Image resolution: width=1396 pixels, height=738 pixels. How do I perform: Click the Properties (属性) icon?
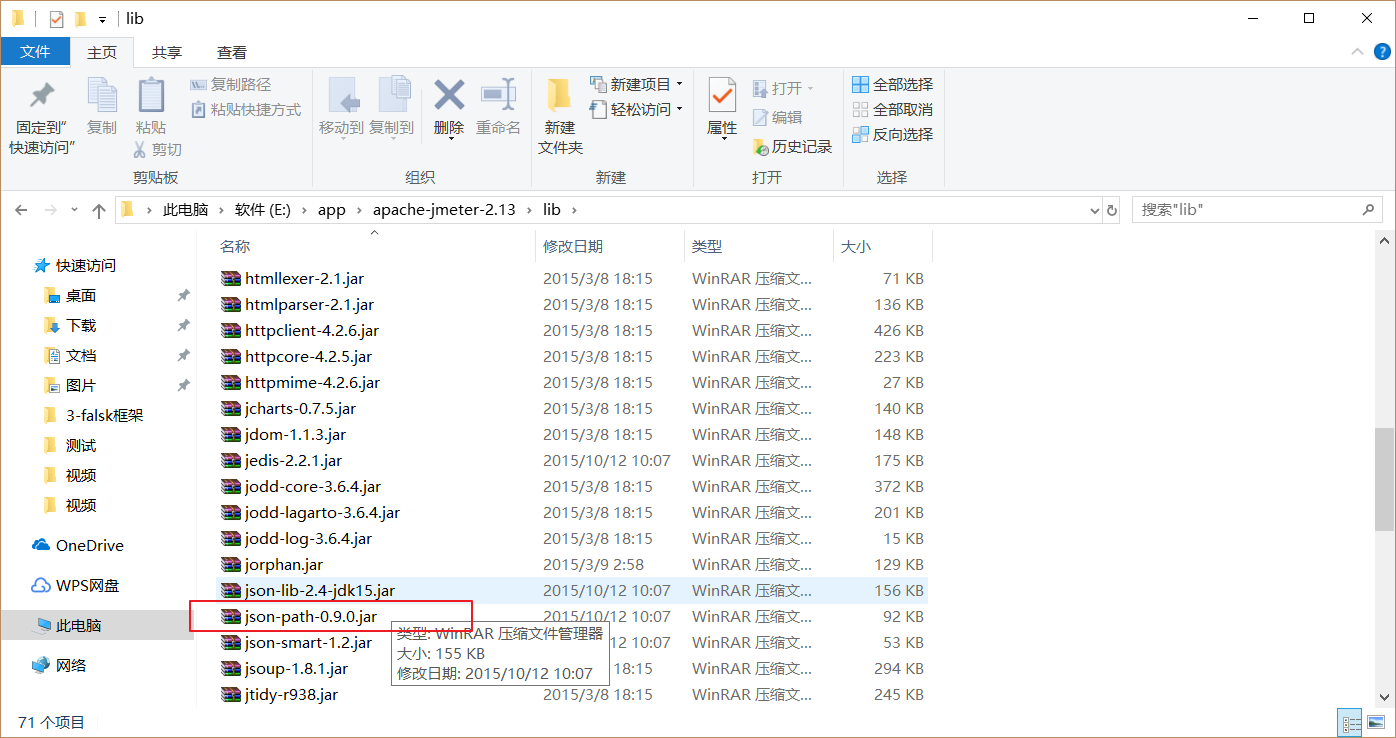click(x=722, y=96)
